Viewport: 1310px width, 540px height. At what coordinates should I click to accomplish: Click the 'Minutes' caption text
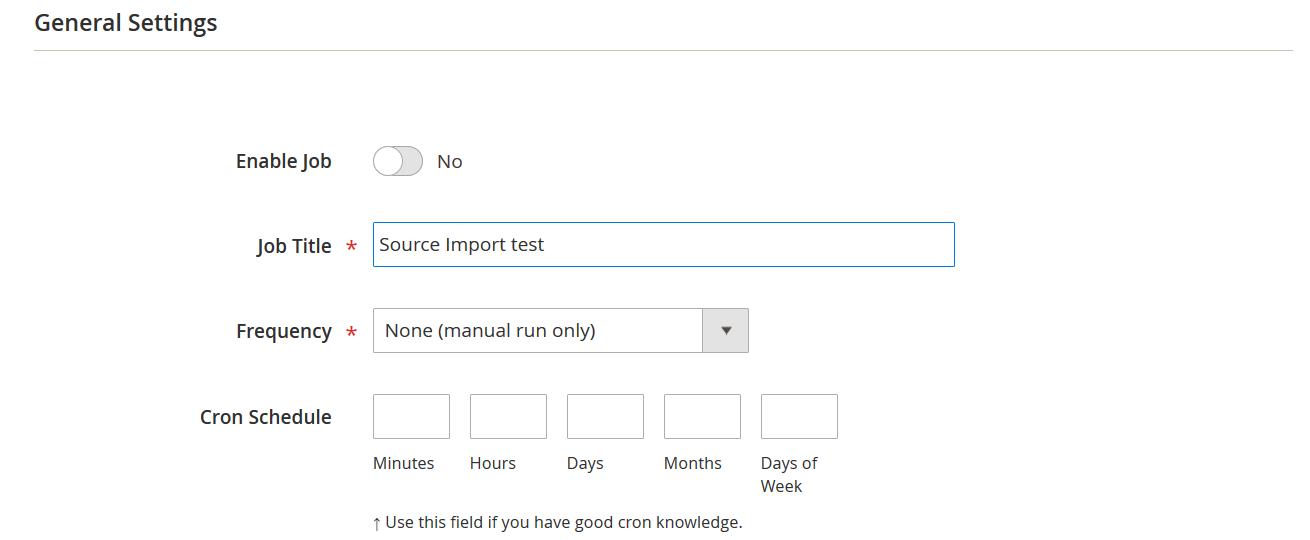404,463
